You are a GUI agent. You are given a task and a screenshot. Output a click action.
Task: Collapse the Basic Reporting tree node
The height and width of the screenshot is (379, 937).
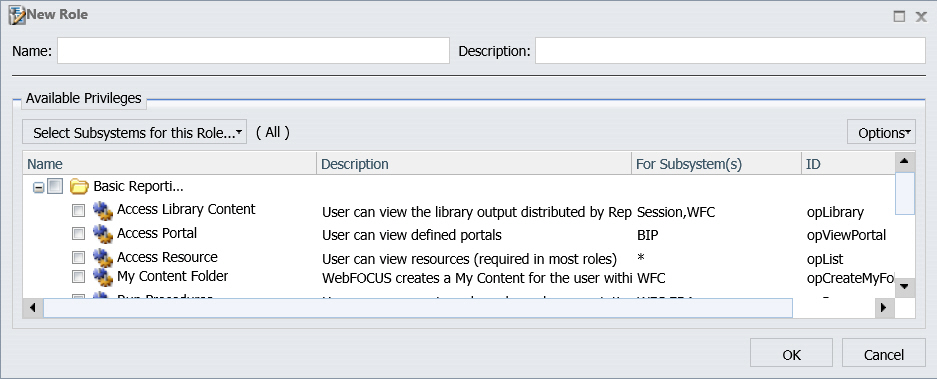(38, 188)
